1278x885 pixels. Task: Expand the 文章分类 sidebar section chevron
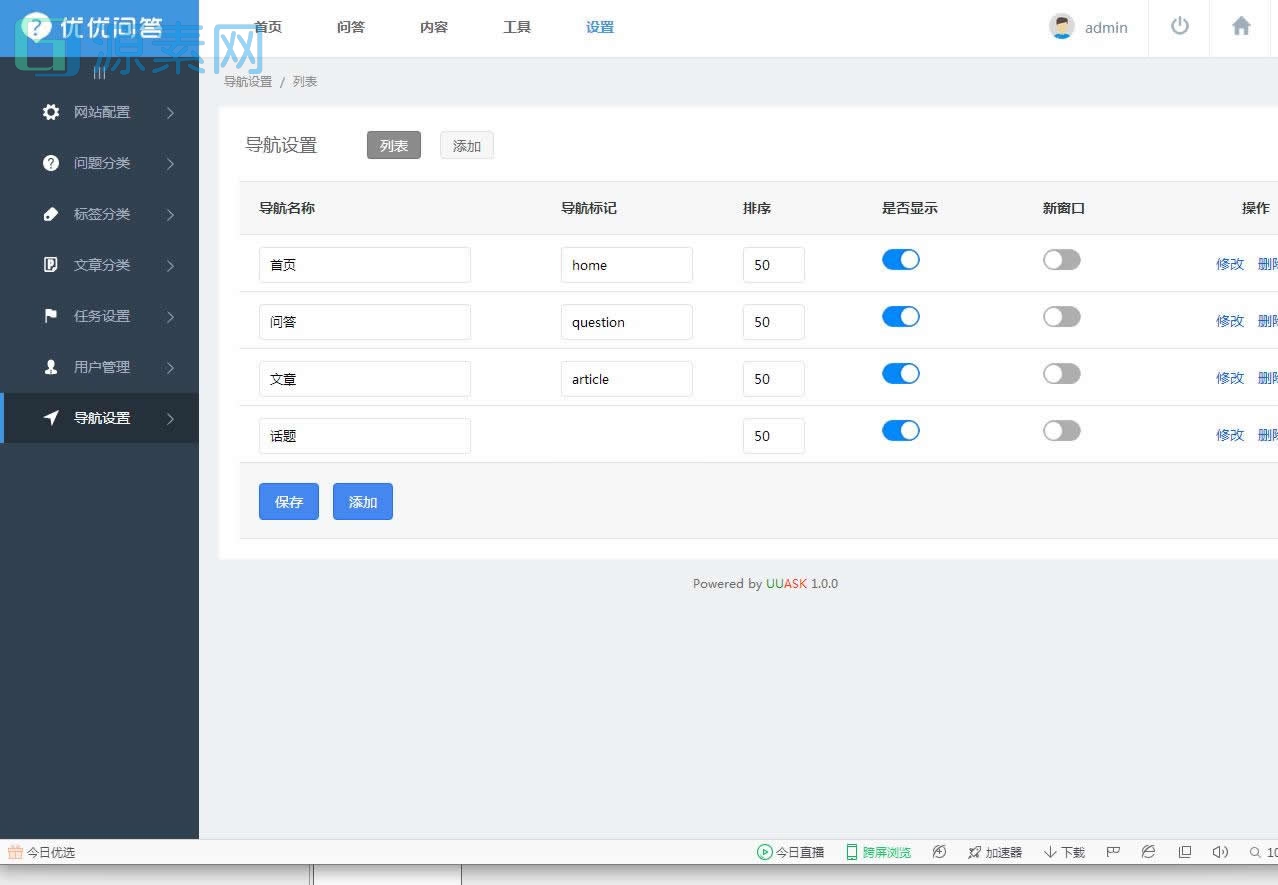coord(170,265)
